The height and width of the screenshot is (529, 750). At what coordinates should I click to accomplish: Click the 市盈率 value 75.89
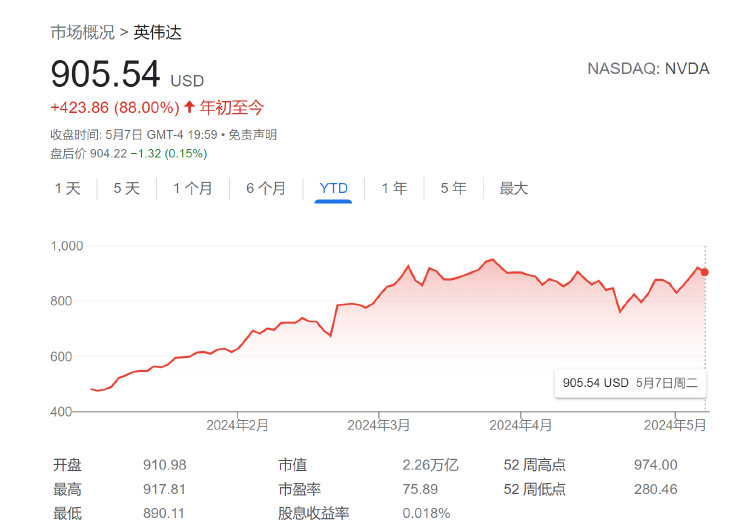click(420, 489)
